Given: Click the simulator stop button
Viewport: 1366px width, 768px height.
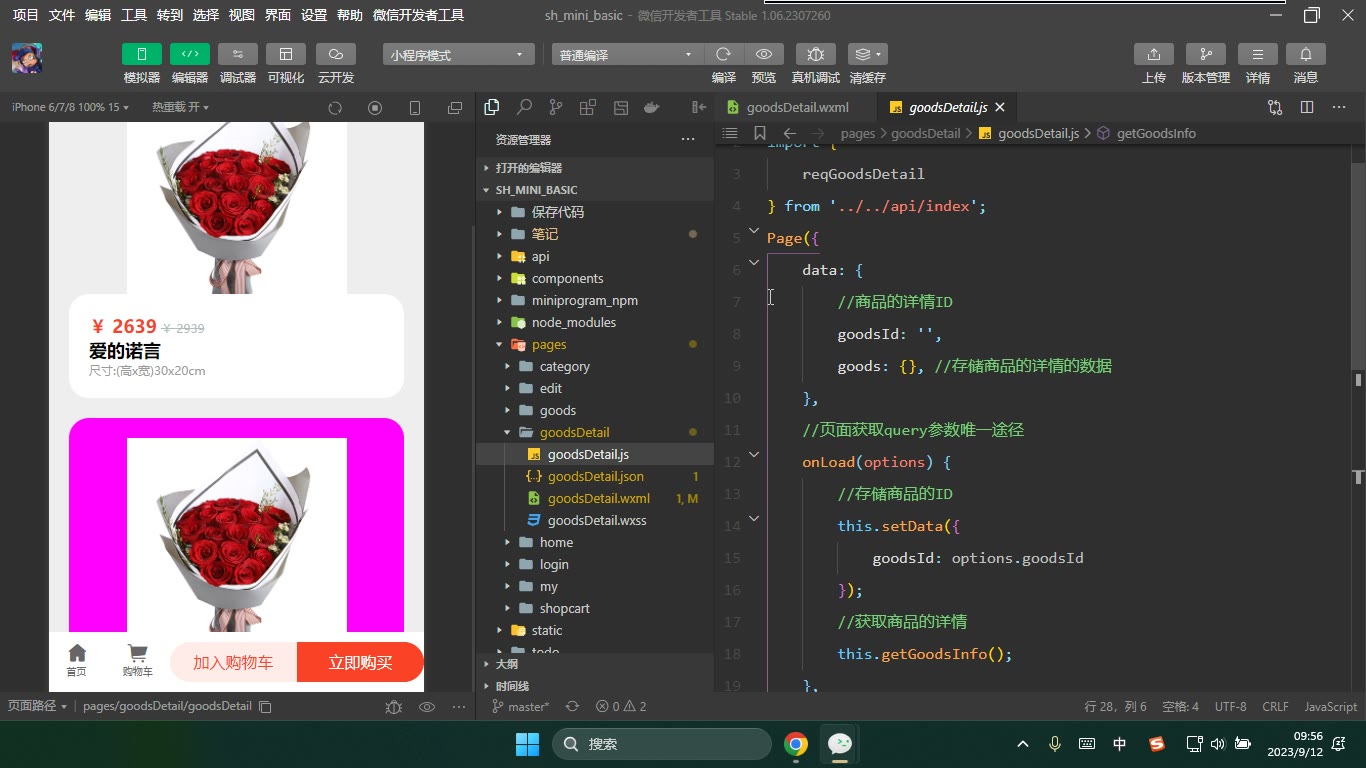Looking at the screenshot, I should pos(375,108).
